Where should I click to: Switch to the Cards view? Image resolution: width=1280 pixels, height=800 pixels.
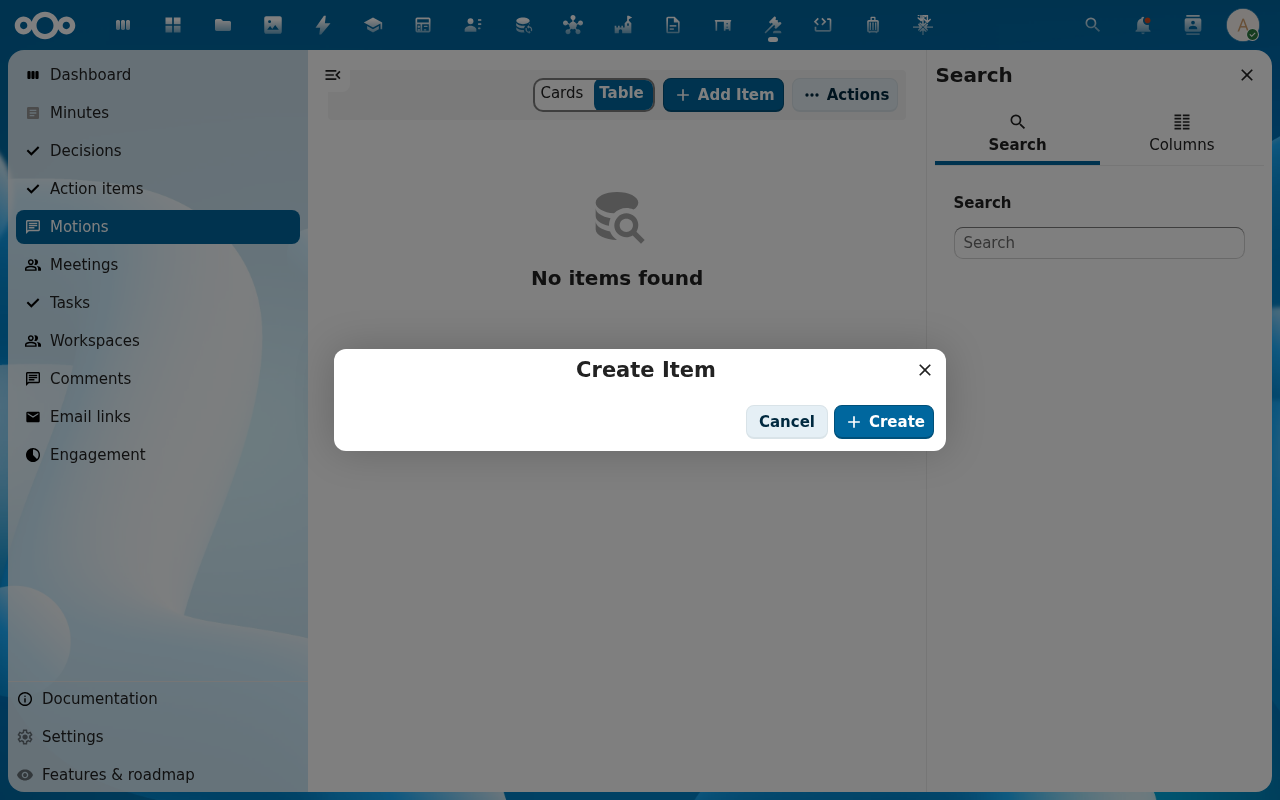tap(562, 93)
